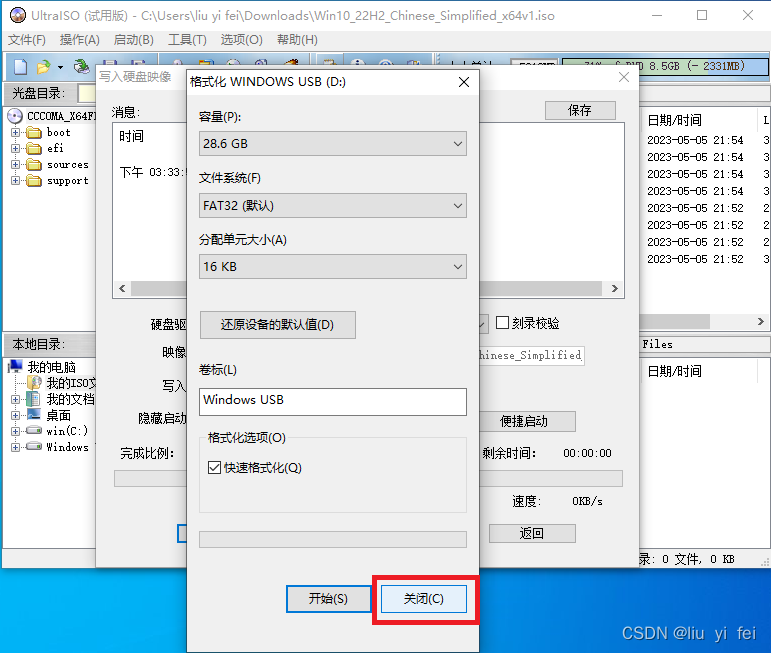The image size is (771, 653).
Task: Click the 0KB/s speed value
Action: [x=587, y=501]
